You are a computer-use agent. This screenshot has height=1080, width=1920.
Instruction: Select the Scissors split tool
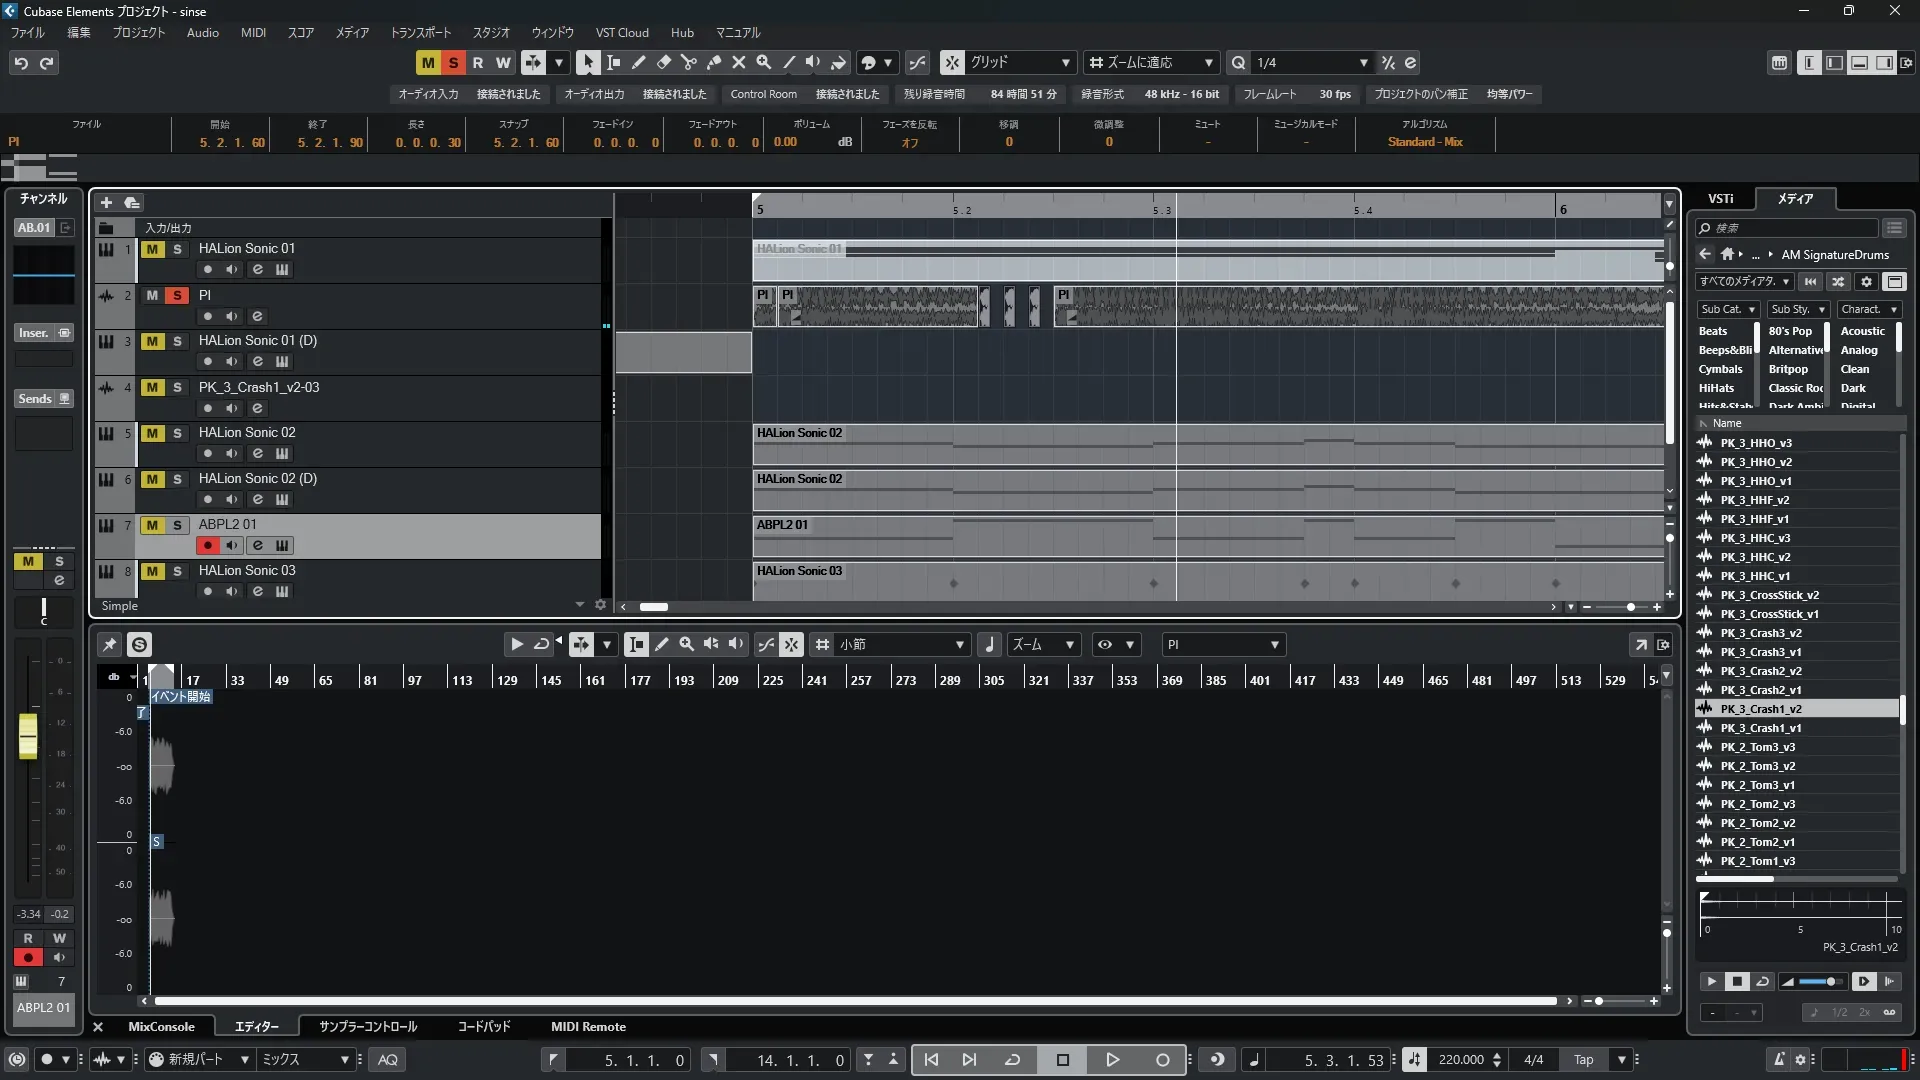tap(688, 62)
